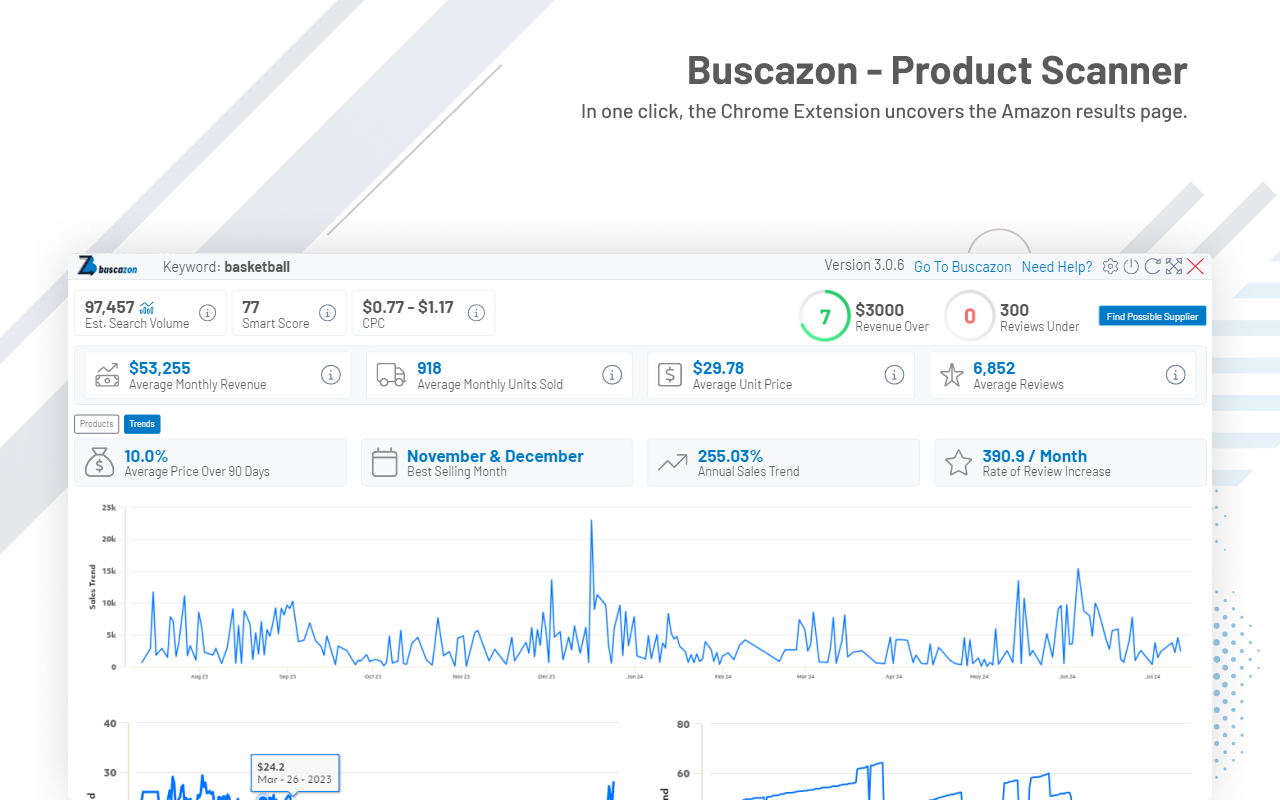Click the 390.9 / Month review rate

1035,456
